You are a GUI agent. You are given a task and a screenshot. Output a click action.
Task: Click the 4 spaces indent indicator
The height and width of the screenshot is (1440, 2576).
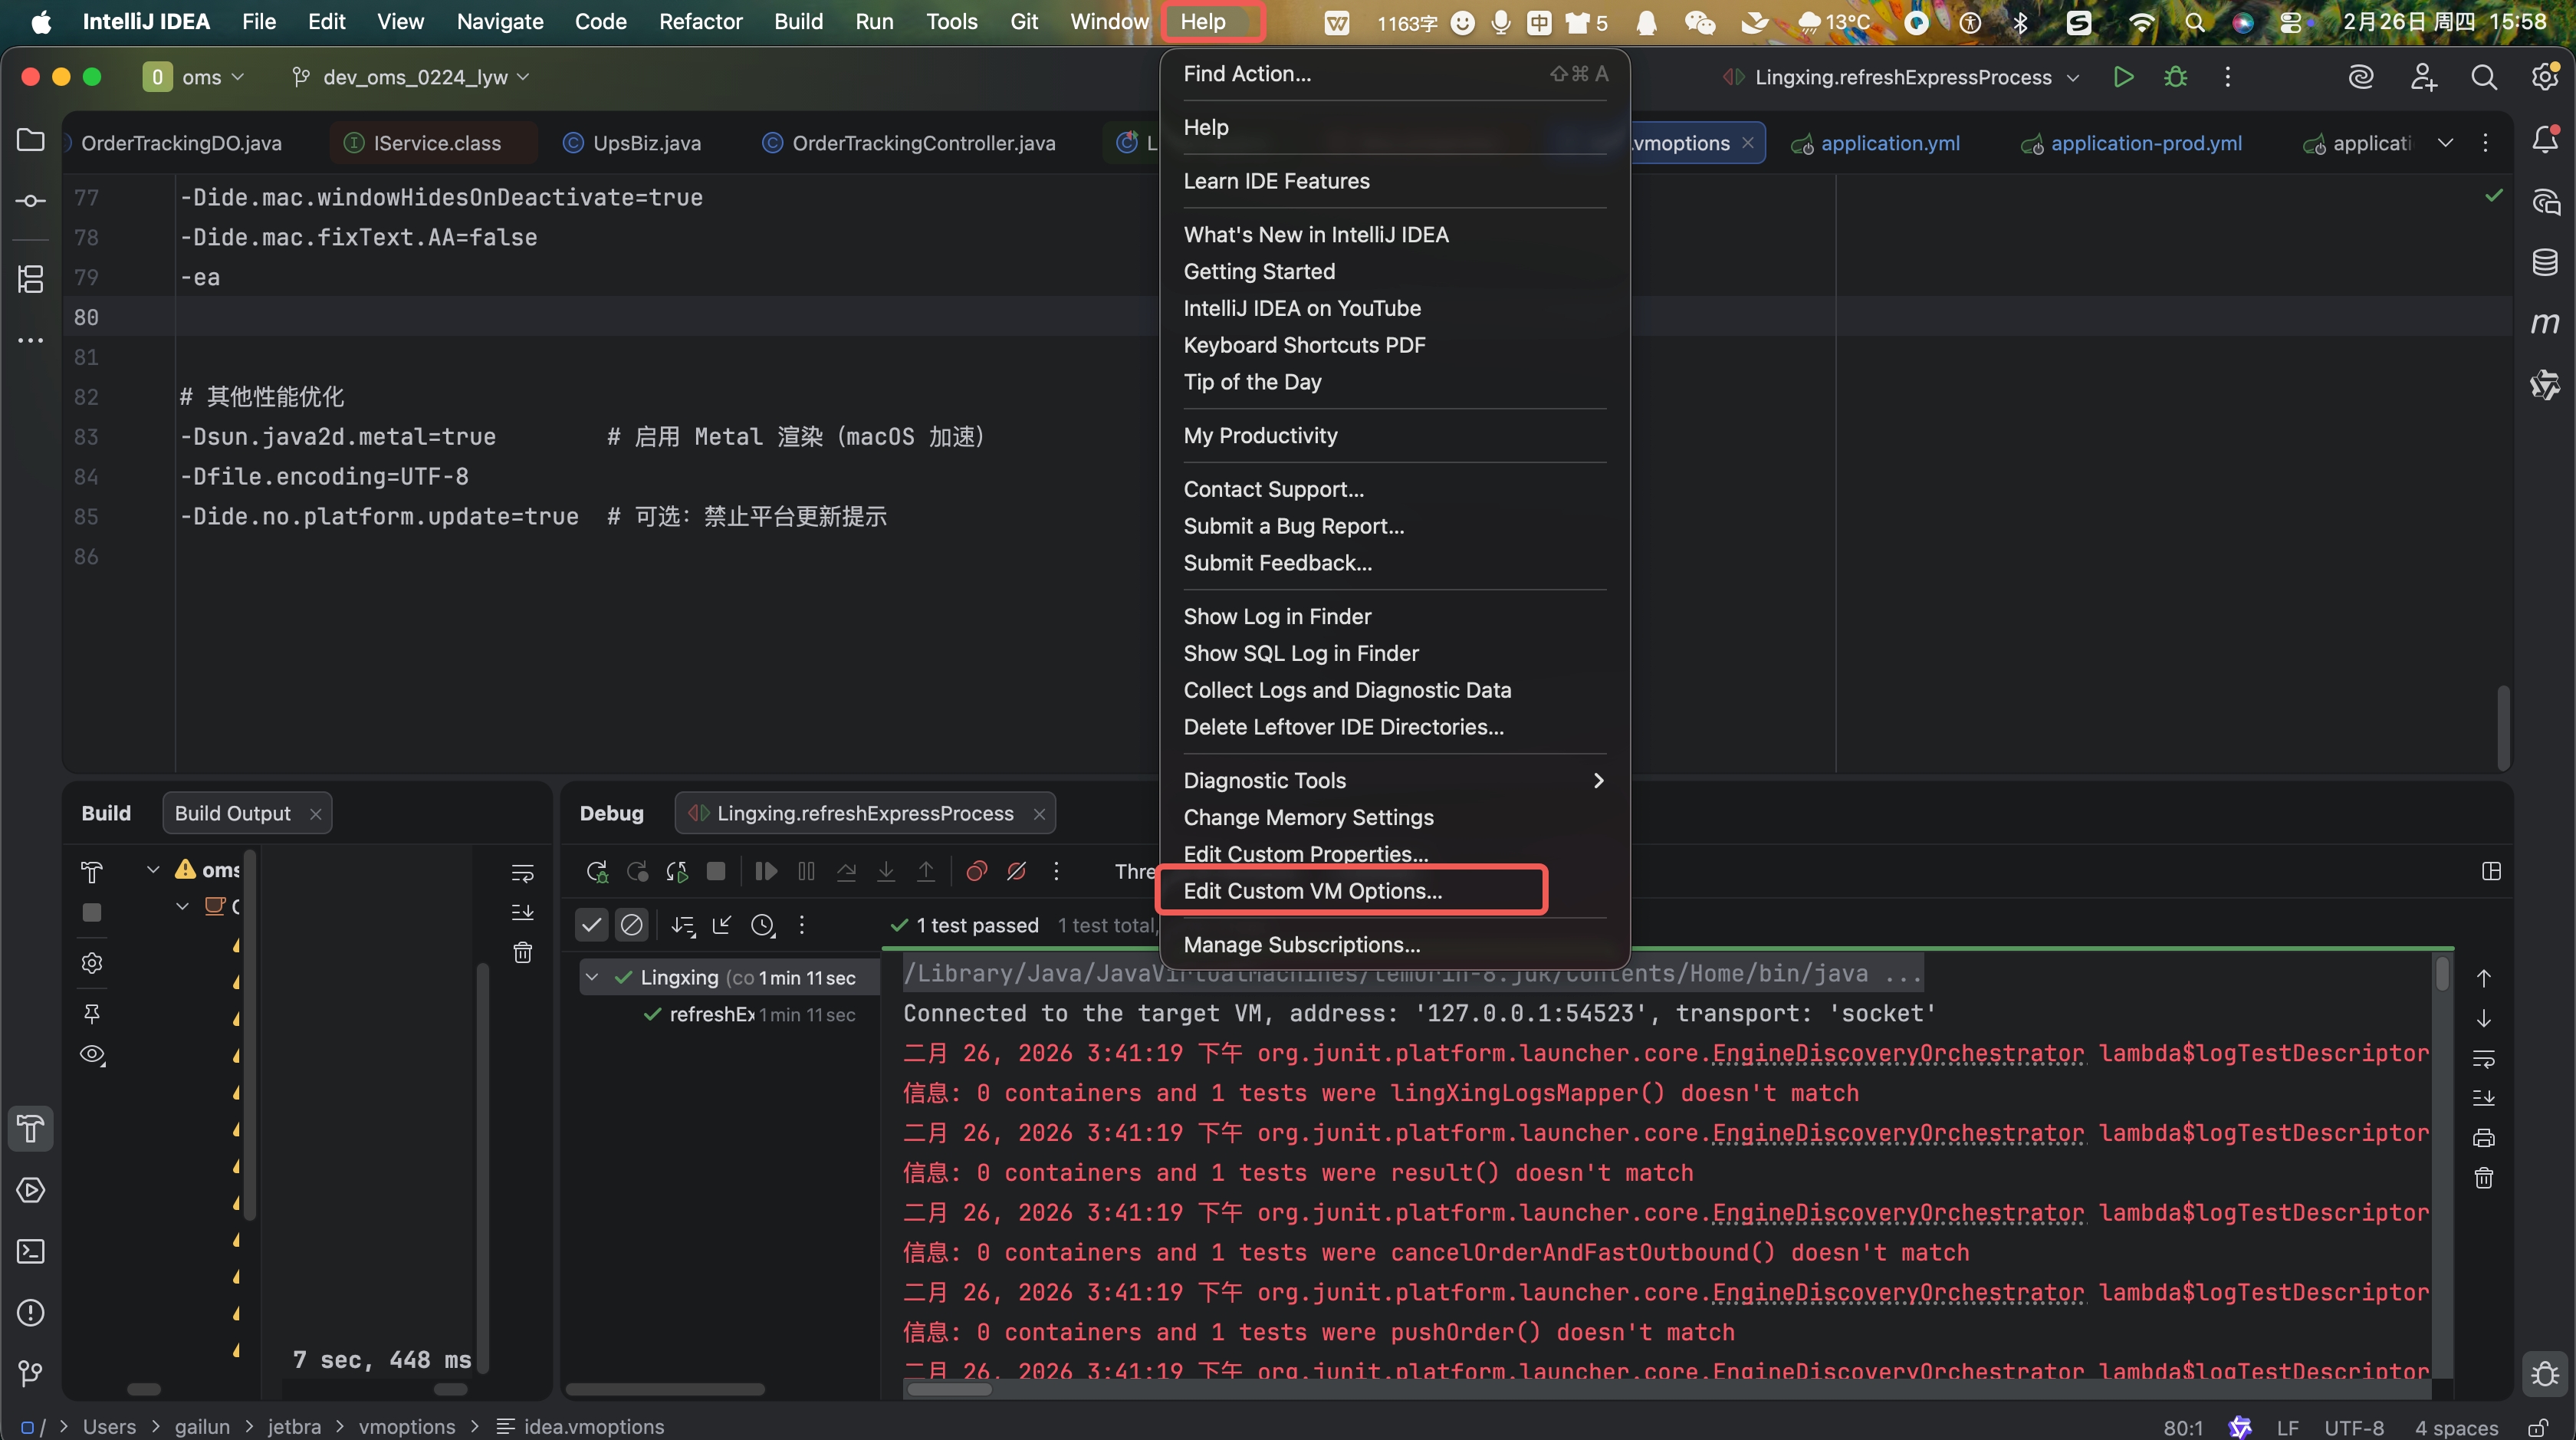(x=2456, y=1427)
